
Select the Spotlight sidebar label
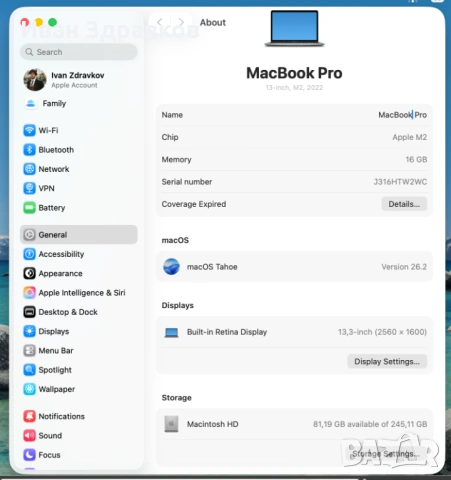55,370
